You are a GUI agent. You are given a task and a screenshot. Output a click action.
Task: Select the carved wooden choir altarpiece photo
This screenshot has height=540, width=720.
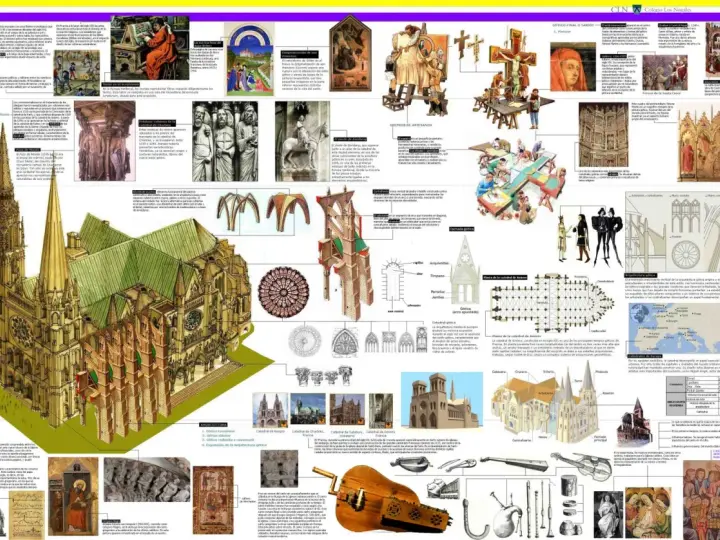point(603,135)
